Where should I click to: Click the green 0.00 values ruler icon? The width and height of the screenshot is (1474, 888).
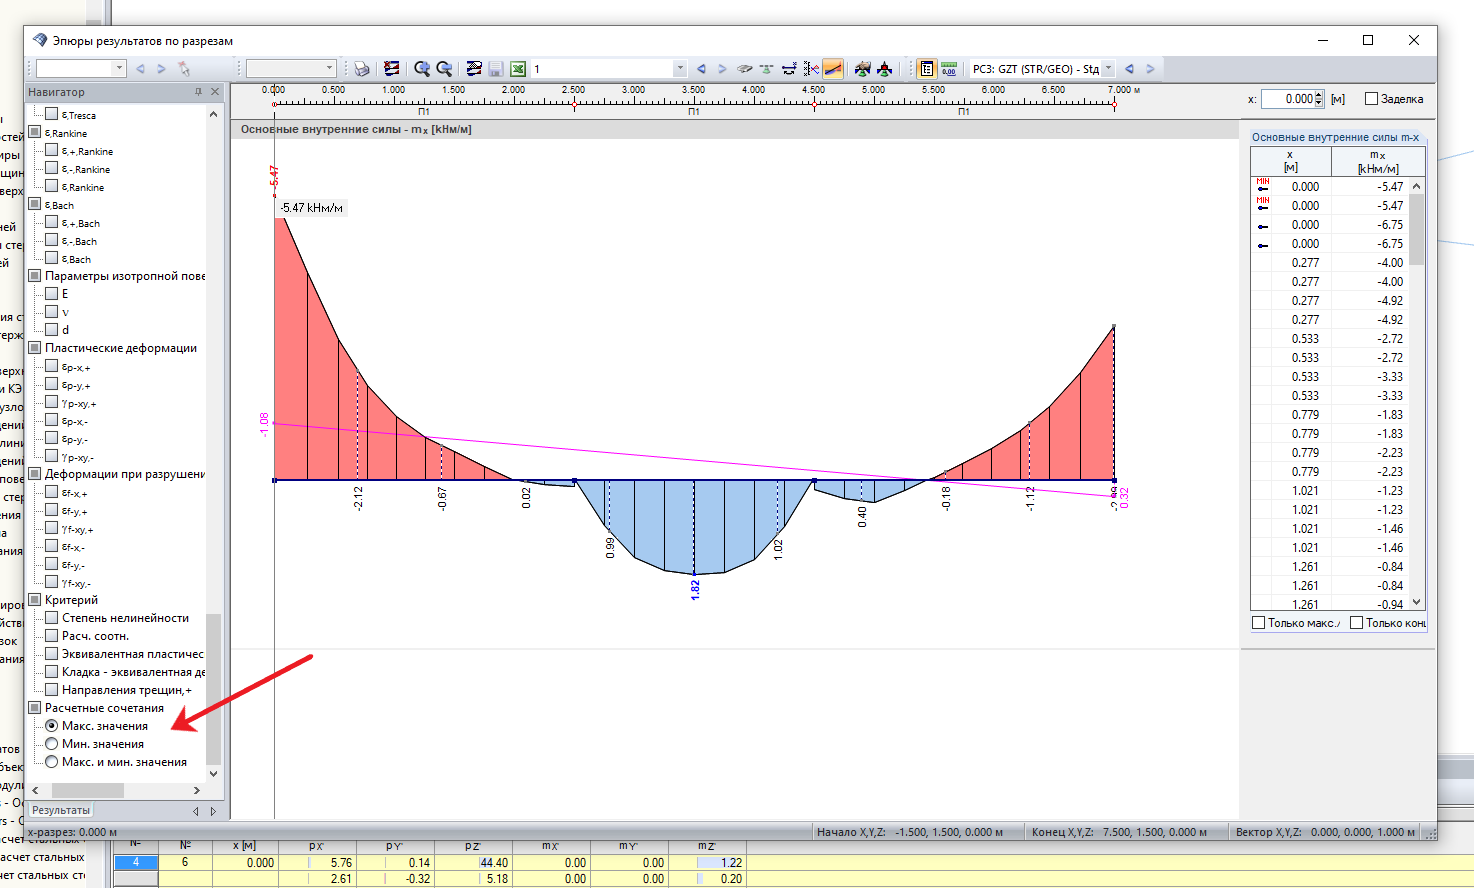click(949, 69)
